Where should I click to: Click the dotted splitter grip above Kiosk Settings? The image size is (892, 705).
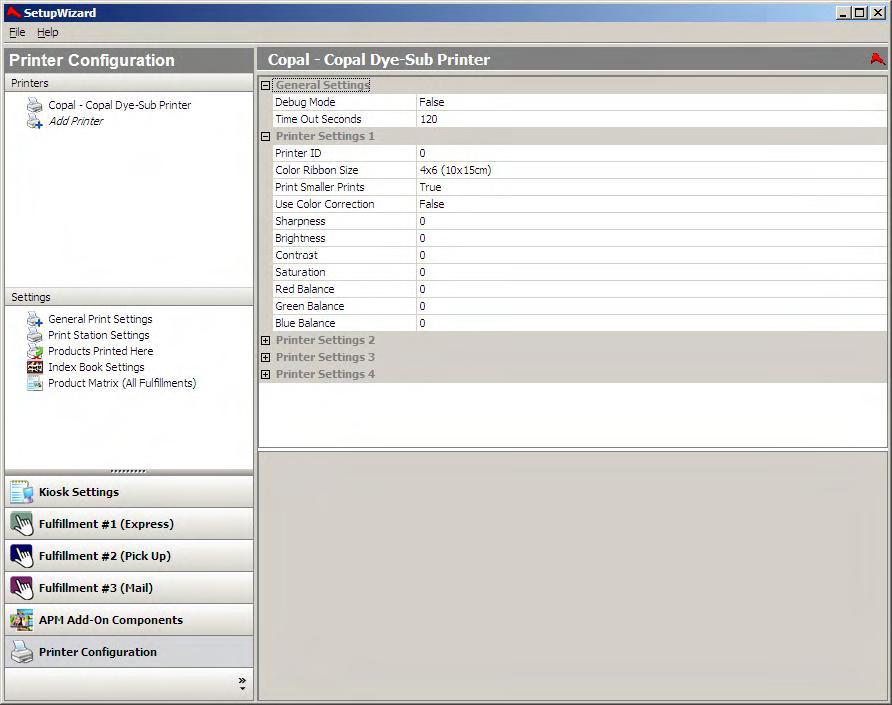(128, 471)
